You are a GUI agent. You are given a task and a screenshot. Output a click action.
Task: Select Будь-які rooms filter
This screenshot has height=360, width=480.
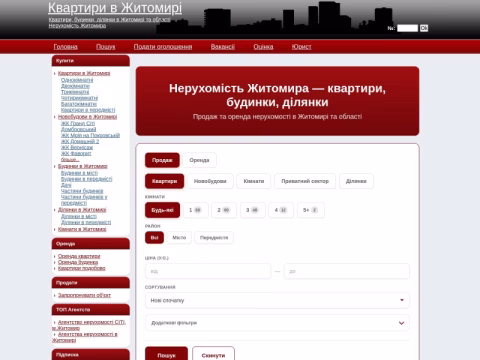(x=162, y=210)
